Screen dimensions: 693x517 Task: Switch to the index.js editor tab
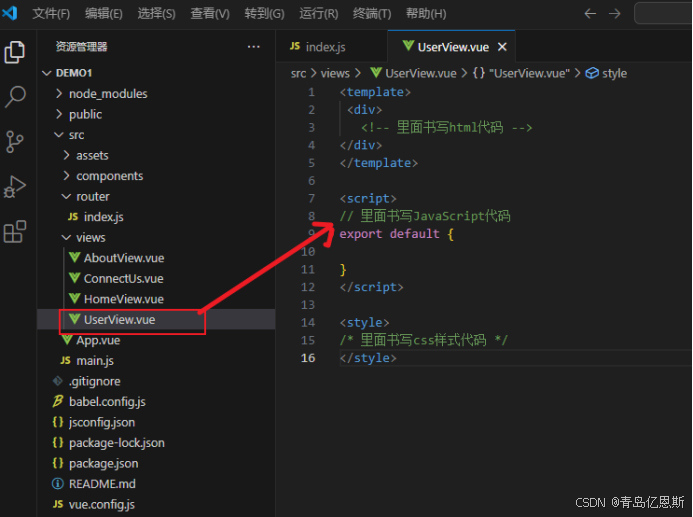(331, 46)
